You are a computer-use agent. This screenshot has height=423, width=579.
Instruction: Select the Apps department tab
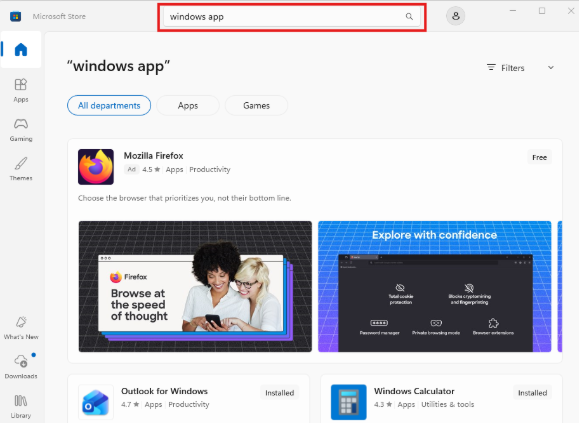point(188,106)
